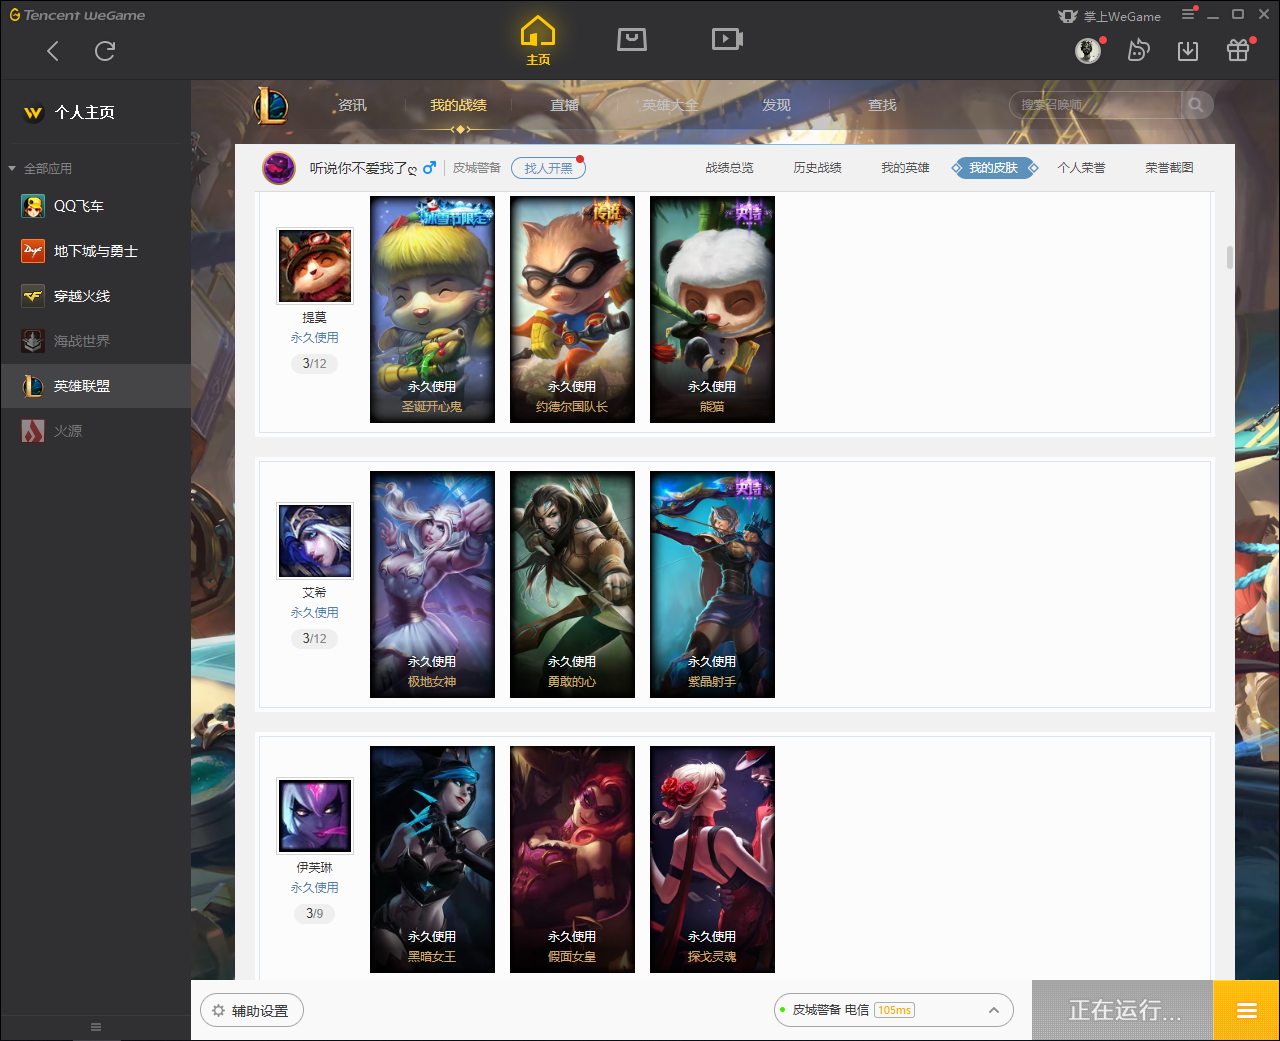Collapse the 全部应用 list
Image resolution: width=1280 pixels, height=1041 pixels.
tap(12, 168)
